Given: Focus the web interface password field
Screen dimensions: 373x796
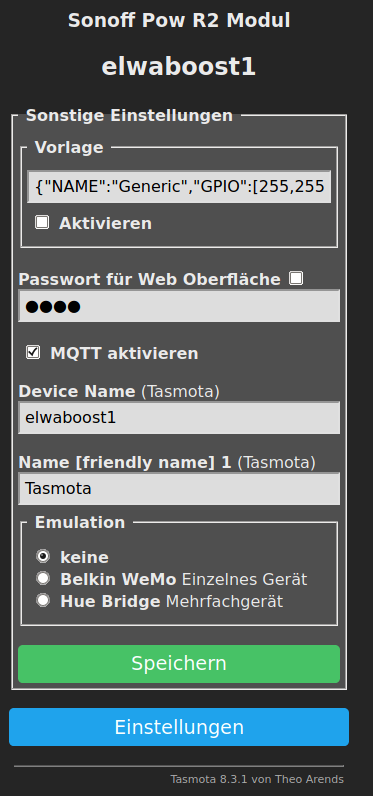Looking at the screenshot, I should (179, 306).
